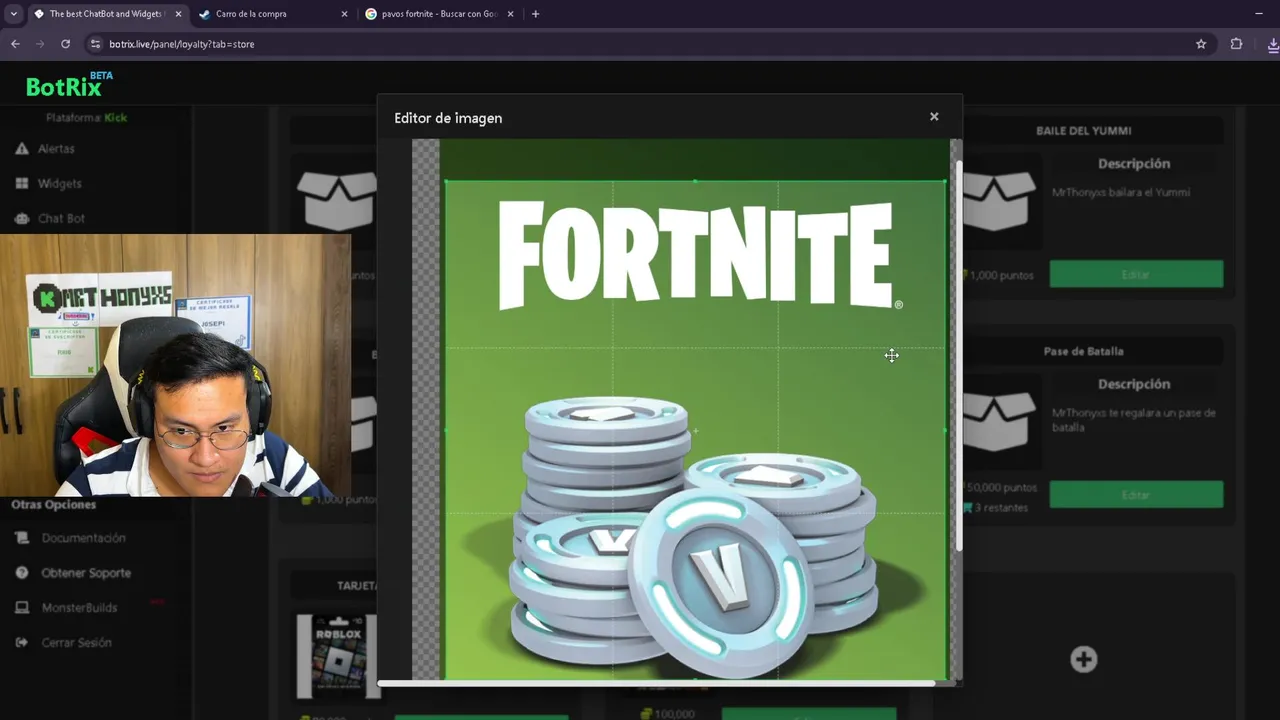
Task: Click Editar button for Baile del Yummi
Action: pos(1136,274)
